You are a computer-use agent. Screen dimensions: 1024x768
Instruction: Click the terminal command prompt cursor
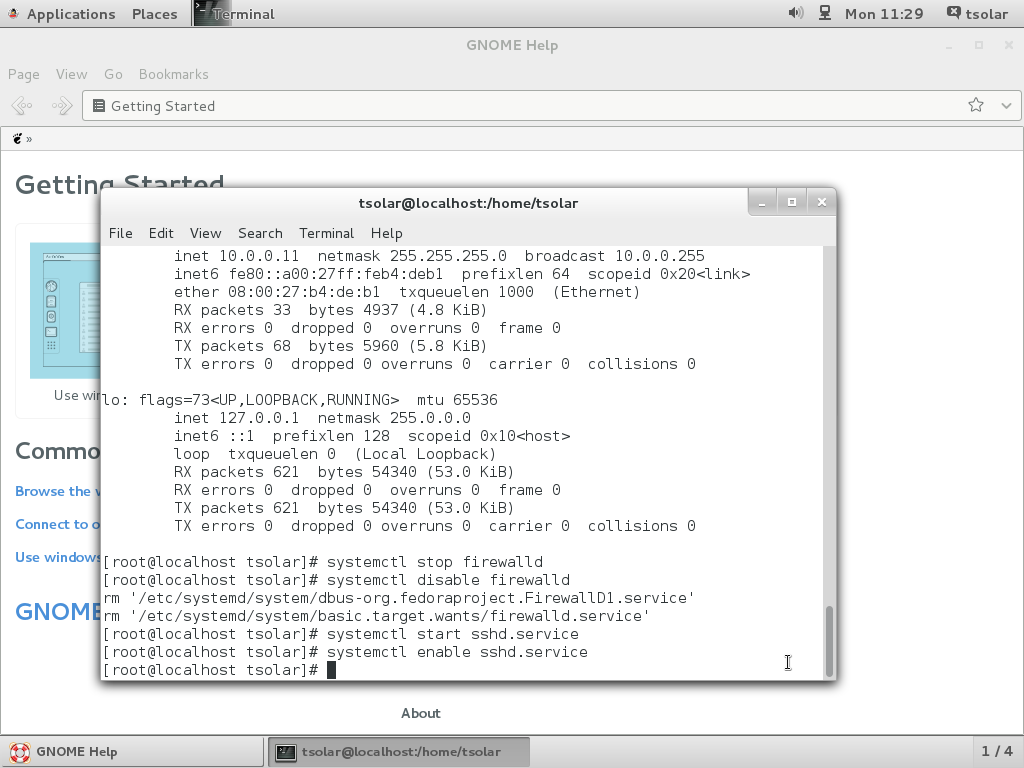pyautogui.click(x=331, y=670)
